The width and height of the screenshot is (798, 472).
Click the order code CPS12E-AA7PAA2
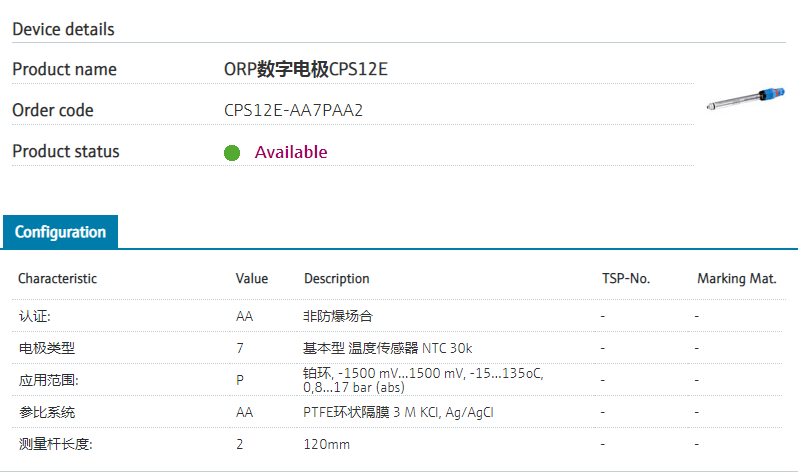point(293,111)
